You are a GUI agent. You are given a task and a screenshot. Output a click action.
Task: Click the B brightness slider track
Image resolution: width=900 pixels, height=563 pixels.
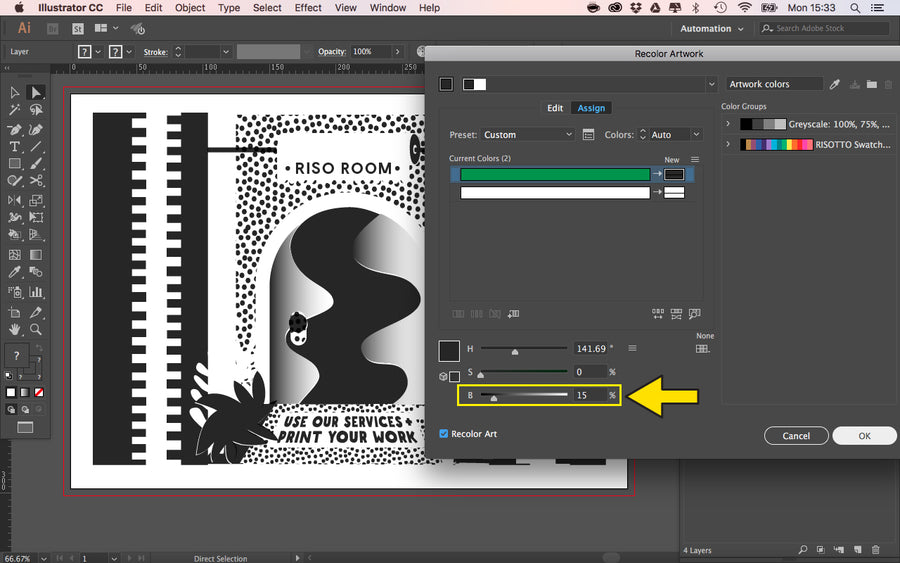tap(523, 395)
